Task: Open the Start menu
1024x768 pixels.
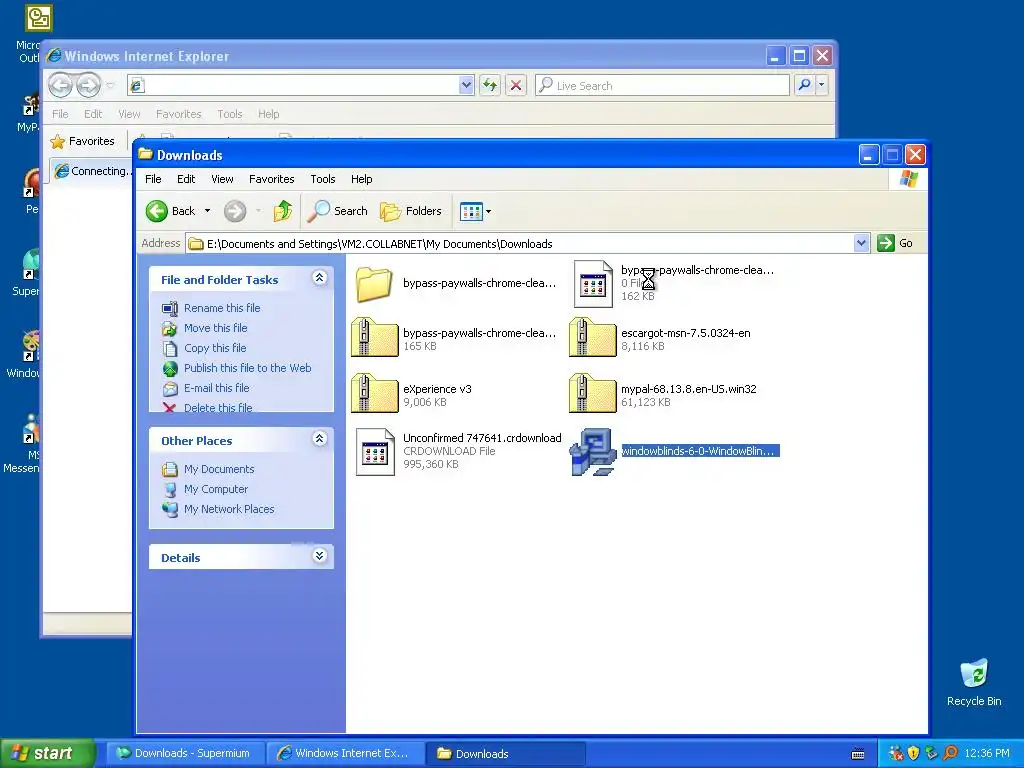Action: coord(46,753)
